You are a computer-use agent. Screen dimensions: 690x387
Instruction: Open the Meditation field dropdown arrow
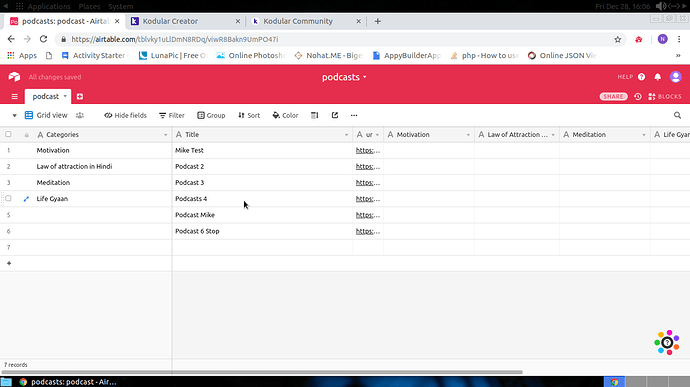(x=644, y=135)
